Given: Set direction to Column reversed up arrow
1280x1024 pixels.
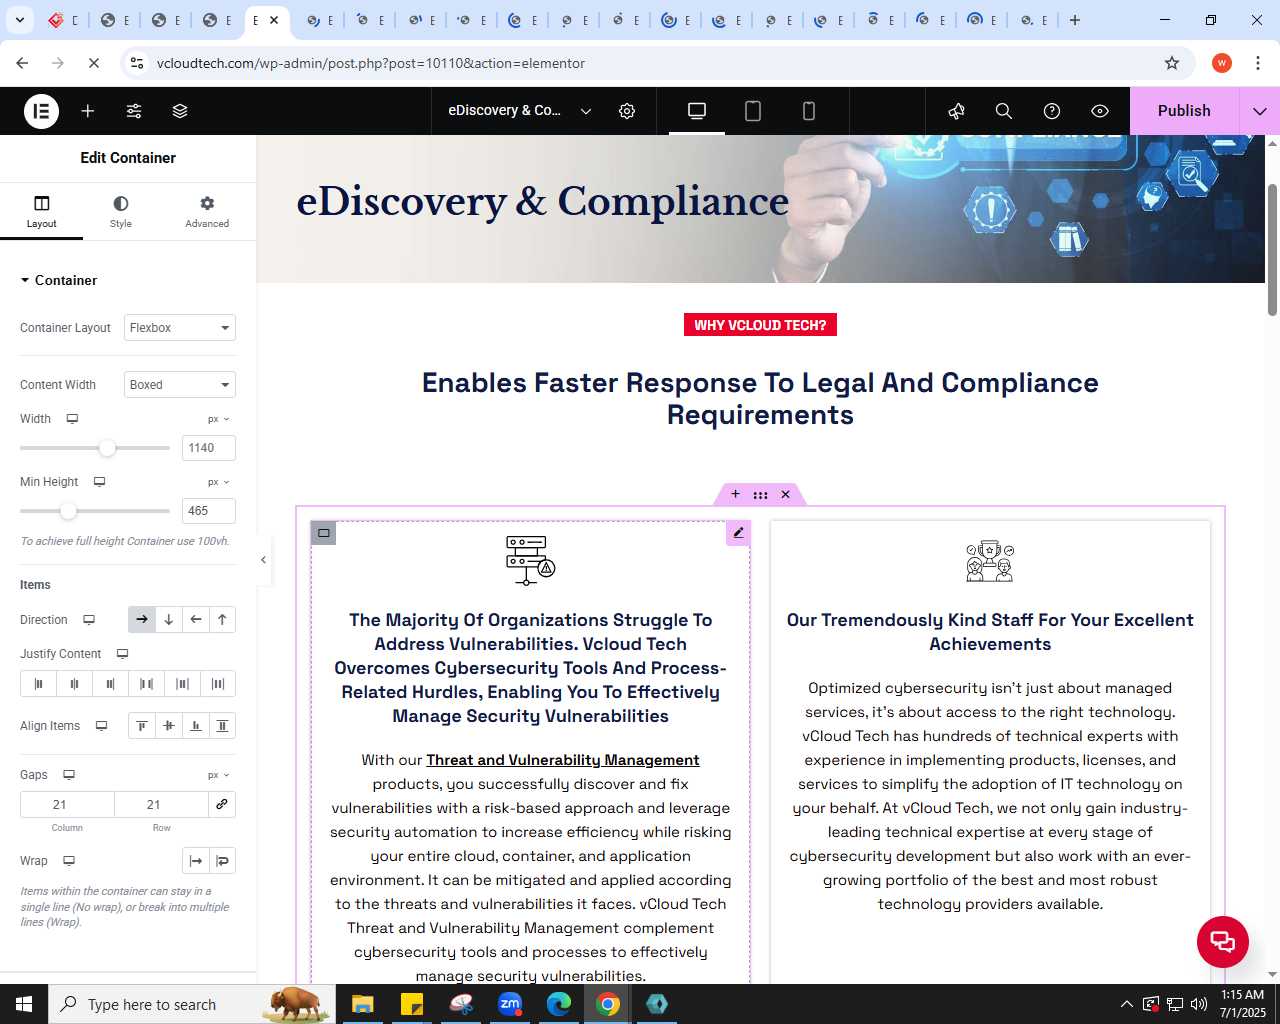Looking at the screenshot, I should 222,620.
